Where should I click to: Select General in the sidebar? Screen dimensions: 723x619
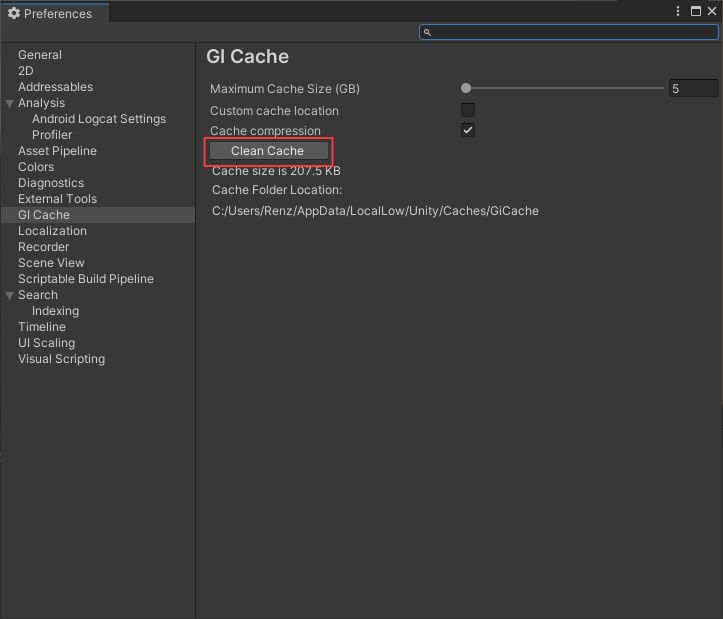click(40, 55)
